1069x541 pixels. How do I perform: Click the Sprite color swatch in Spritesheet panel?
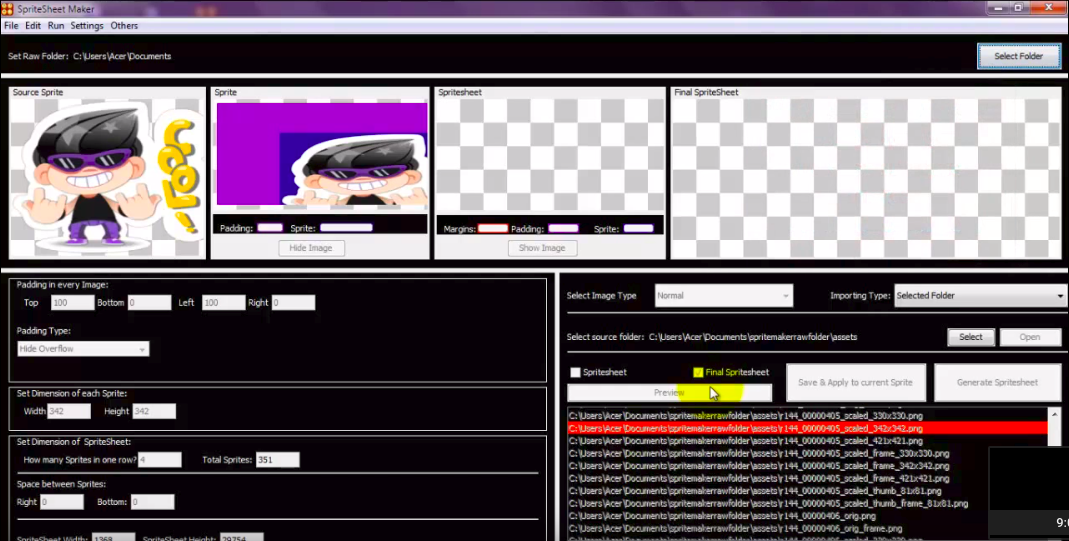(638, 229)
